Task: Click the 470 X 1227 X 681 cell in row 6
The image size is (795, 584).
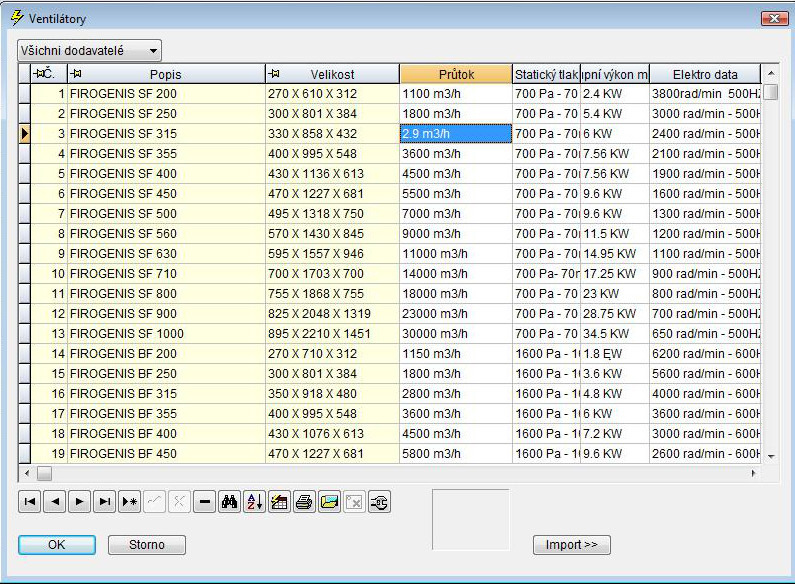Action: click(x=332, y=194)
